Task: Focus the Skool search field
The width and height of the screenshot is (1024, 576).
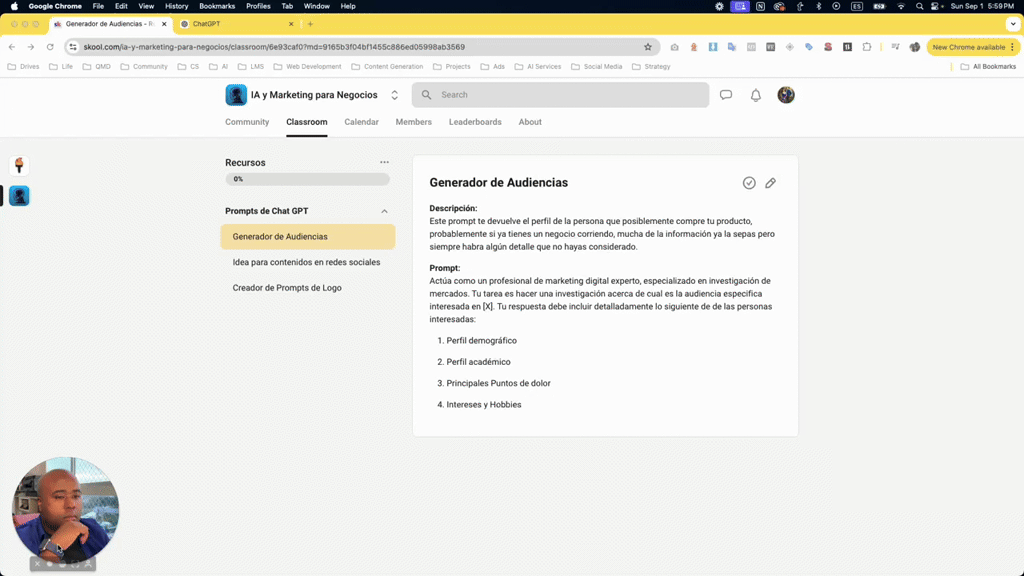Action: pos(560,95)
